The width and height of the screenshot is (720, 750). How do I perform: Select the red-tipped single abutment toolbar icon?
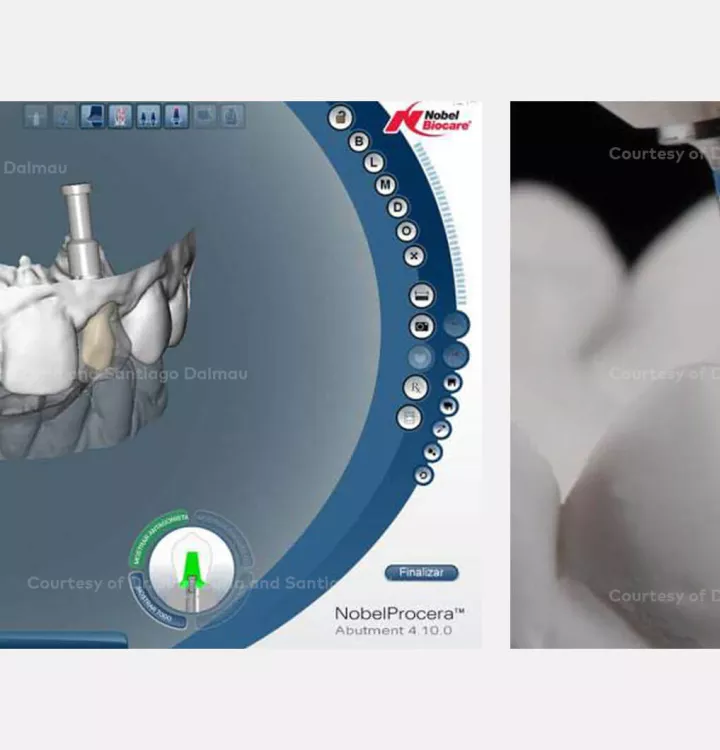point(177,116)
